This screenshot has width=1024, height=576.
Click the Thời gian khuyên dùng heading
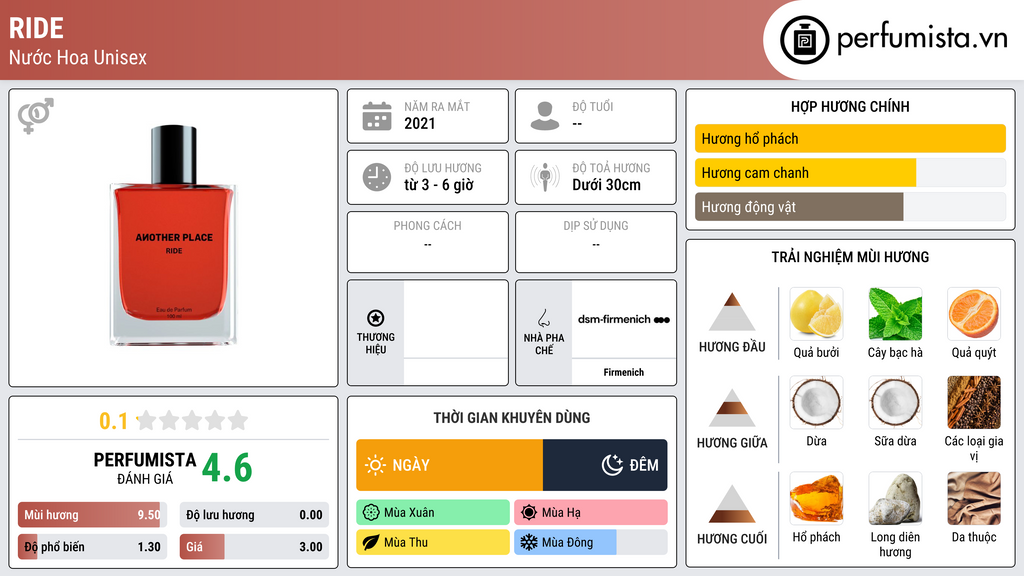pos(512,418)
